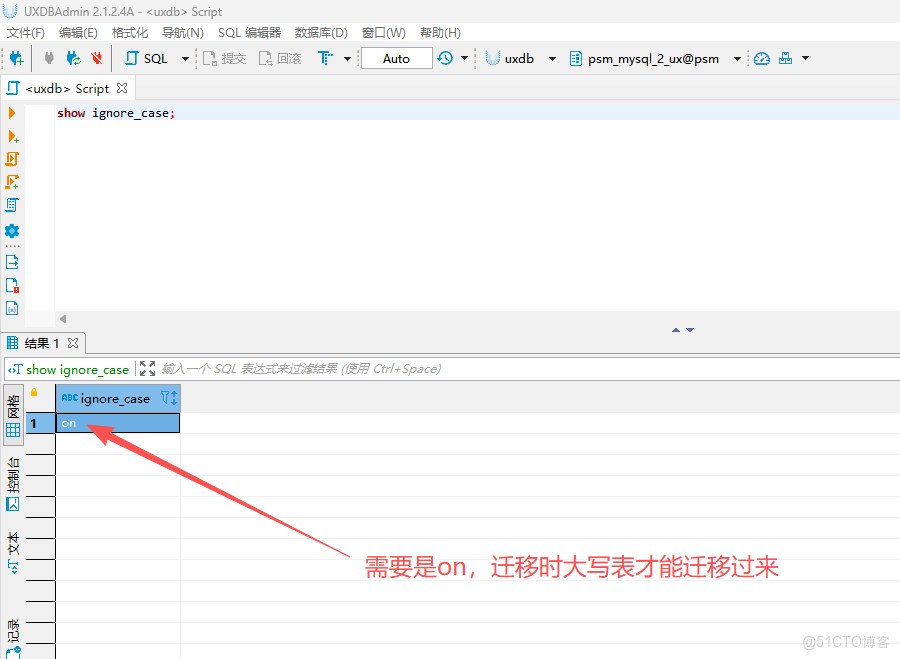Click the 提交 commit button
This screenshot has width=900, height=659.
tap(224, 59)
